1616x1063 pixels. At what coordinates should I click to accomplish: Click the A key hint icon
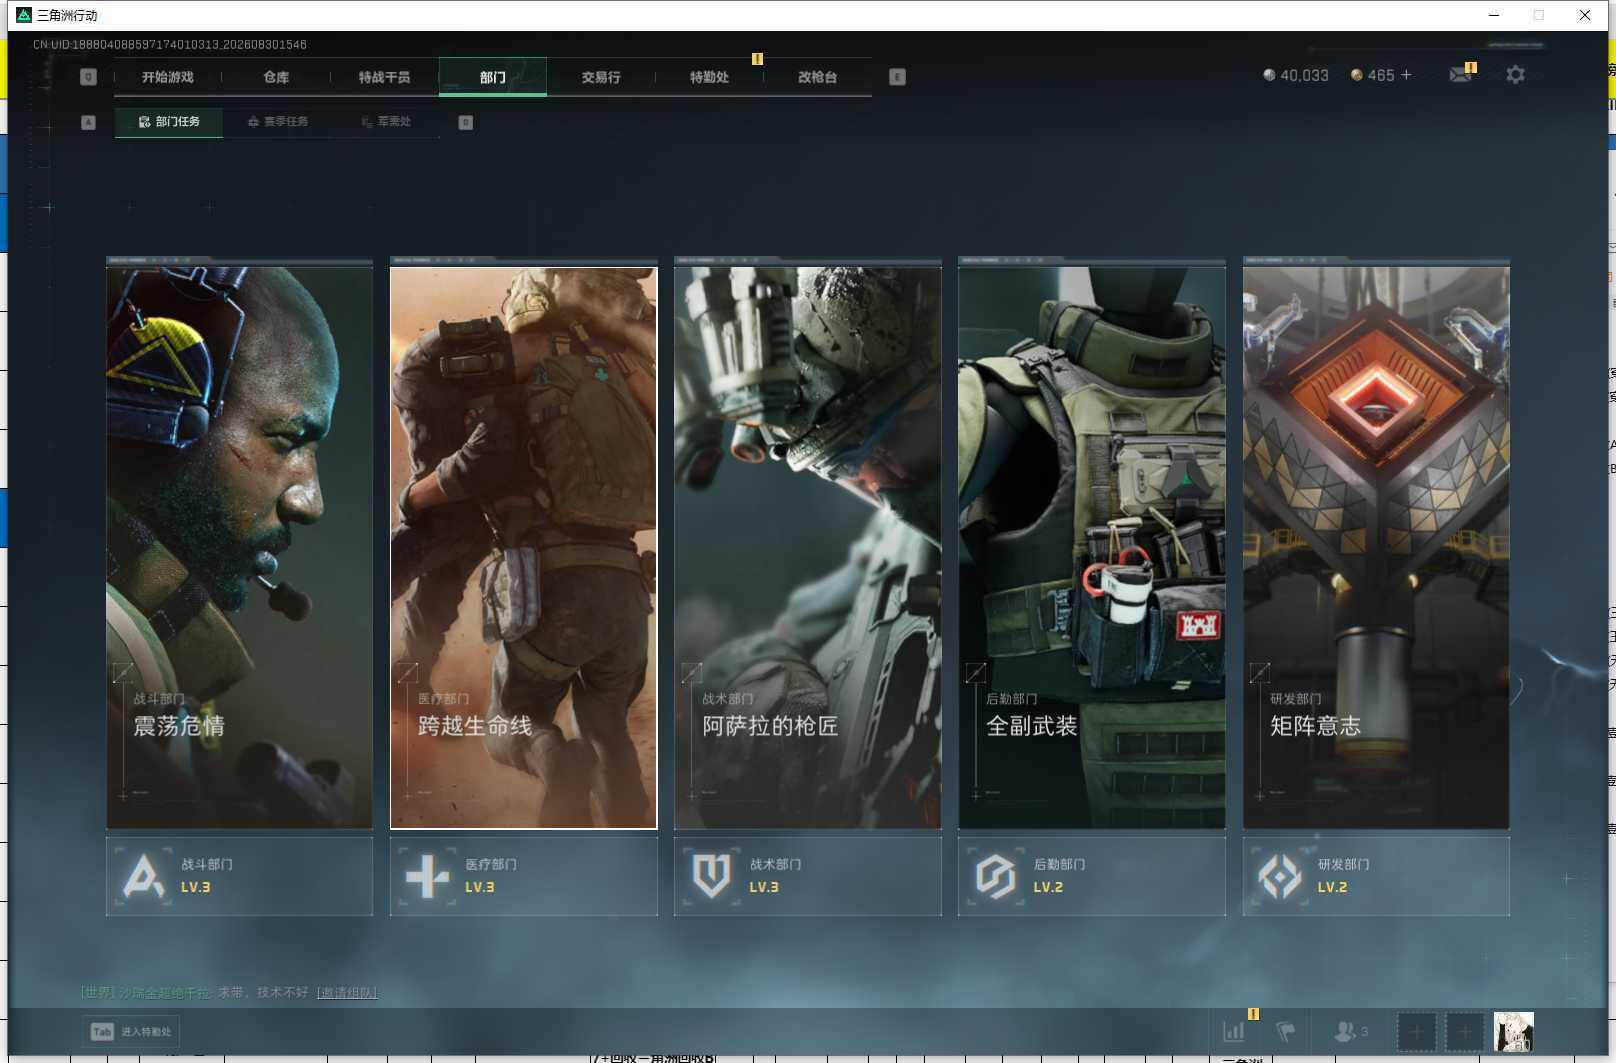point(88,122)
